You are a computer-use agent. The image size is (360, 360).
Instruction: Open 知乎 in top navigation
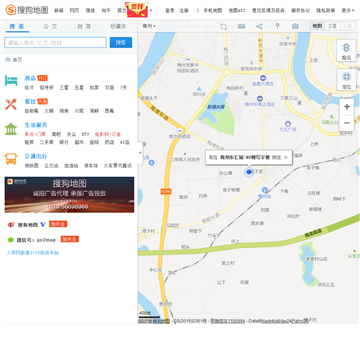coord(106,10)
